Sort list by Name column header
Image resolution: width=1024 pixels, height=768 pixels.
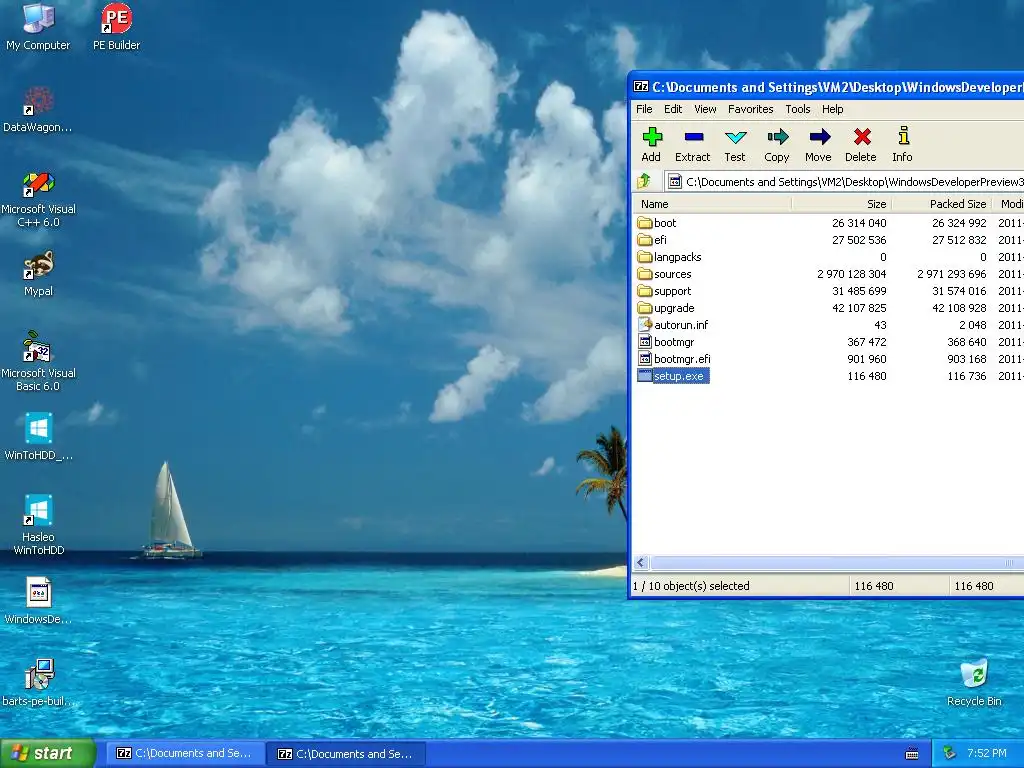point(712,204)
